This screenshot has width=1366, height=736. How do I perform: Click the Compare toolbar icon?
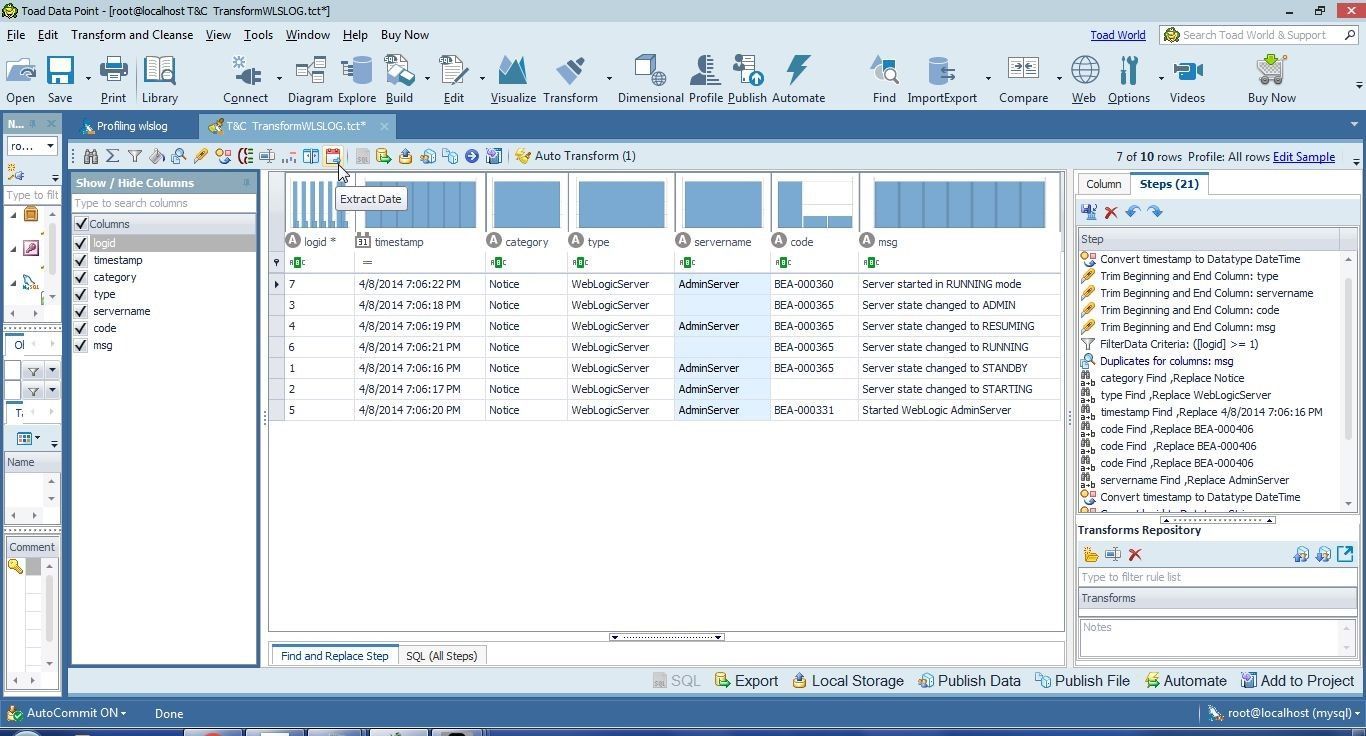[x=1023, y=79]
